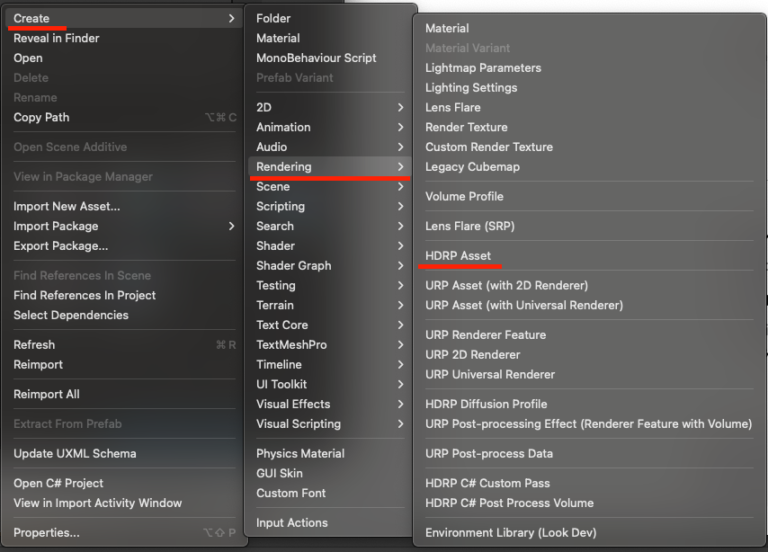Create an HDRP Diffusion Profile
The image size is (768, 552).
click(x=486, y=404)
